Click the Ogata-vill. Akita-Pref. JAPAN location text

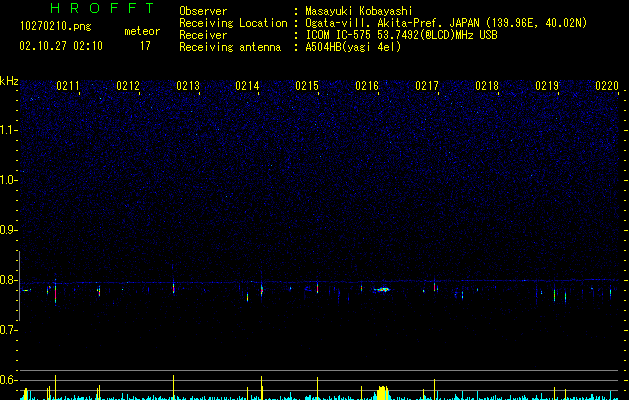click(446, 23)
